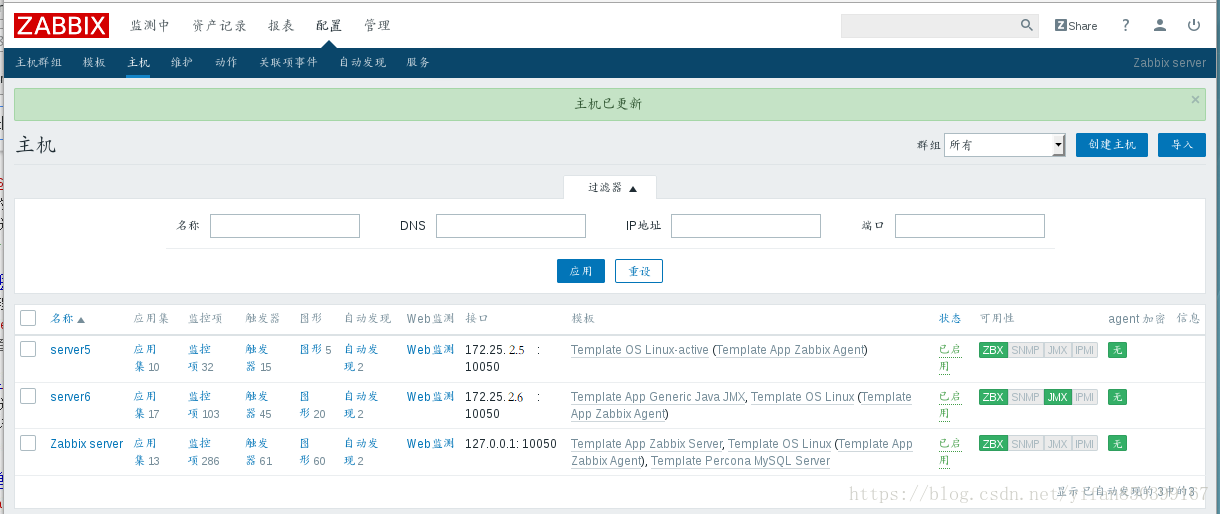The width and height of the screenshot is (1220, 514).
Task: Click the Import button (导入)
Action: (x=1182, y=145)
